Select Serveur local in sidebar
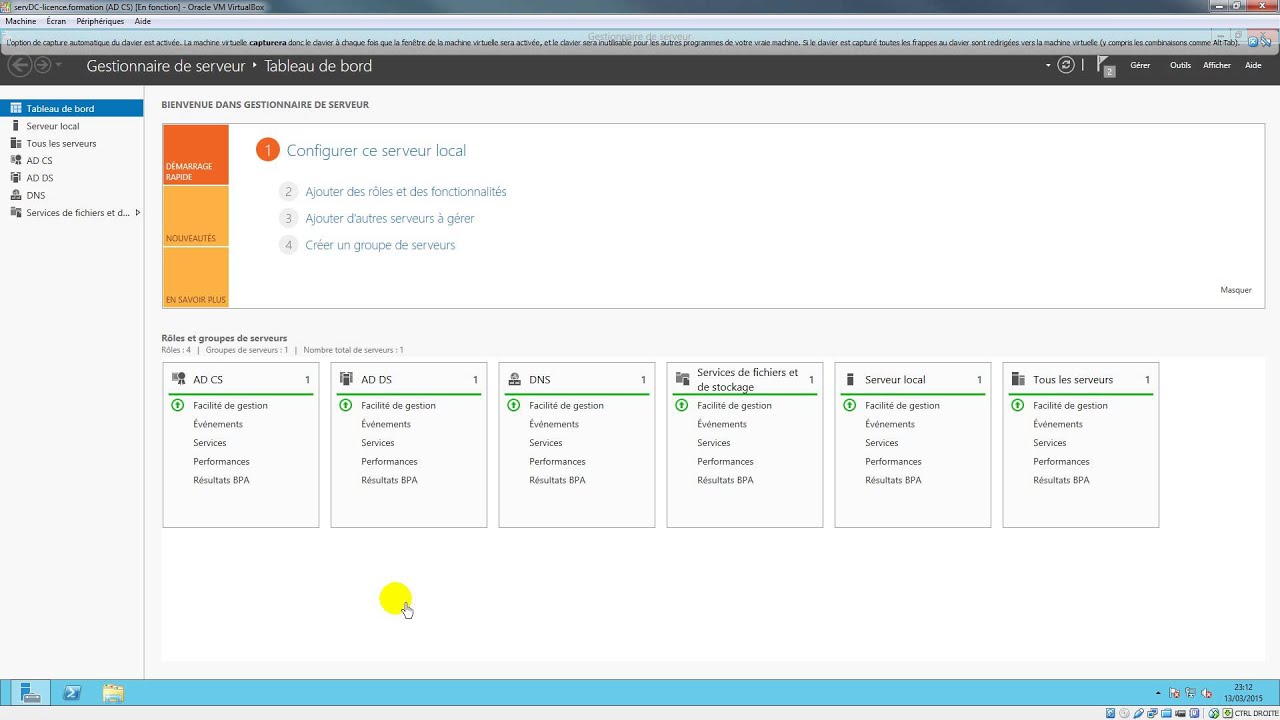Viewport: 1280px width, 720px height. [72, 126]
